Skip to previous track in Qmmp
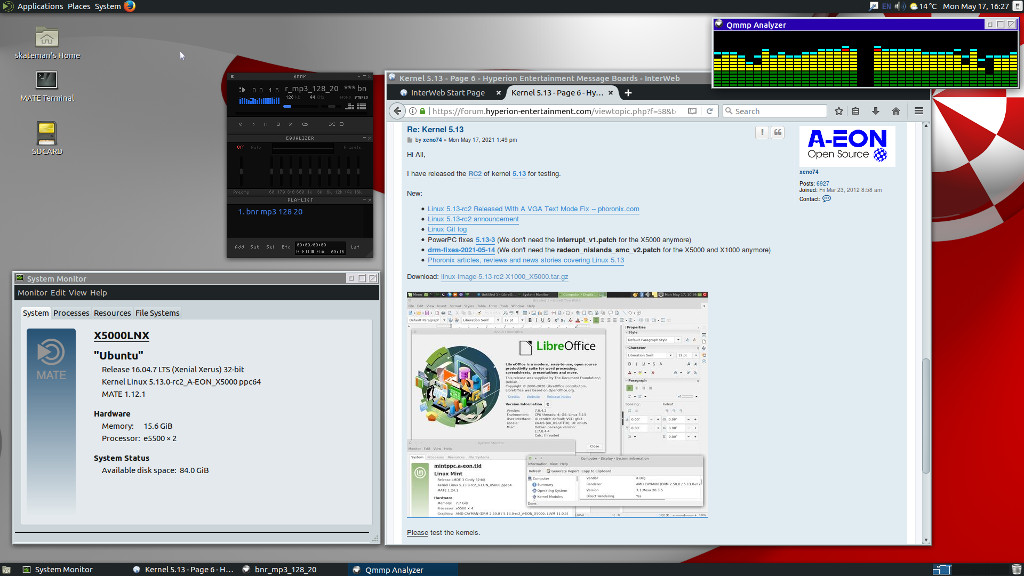The width and height of the screenshot is (1024, 576). click(240, 124)
